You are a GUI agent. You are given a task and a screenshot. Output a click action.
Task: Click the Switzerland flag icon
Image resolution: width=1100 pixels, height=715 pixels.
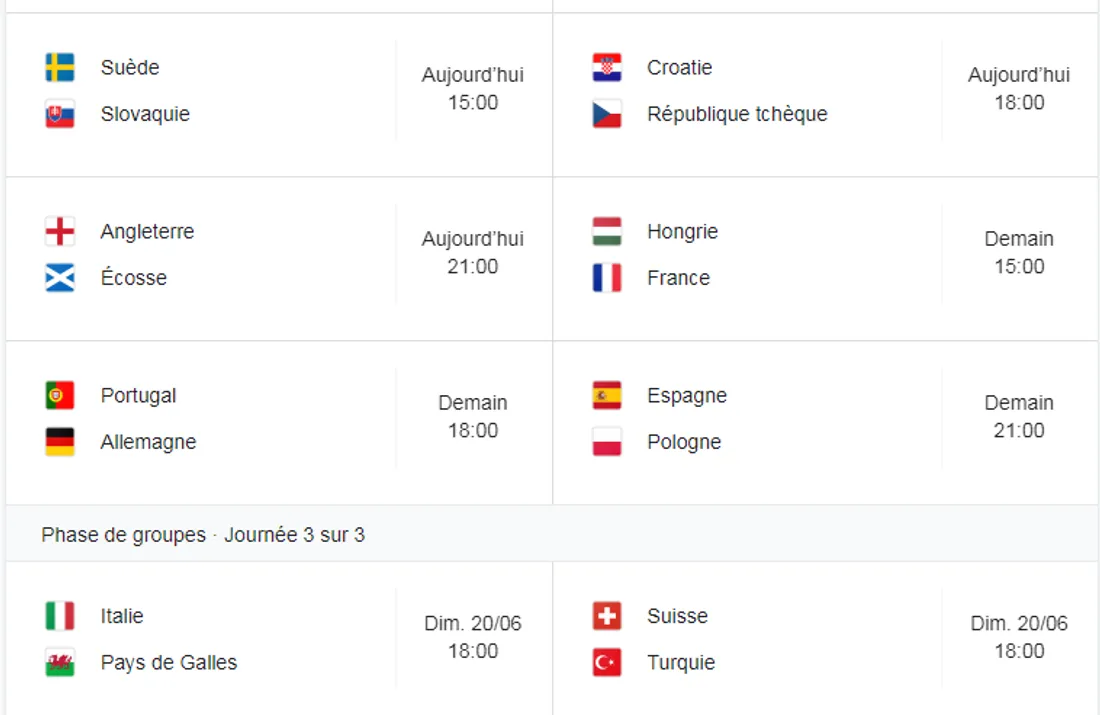click(607, 616)
